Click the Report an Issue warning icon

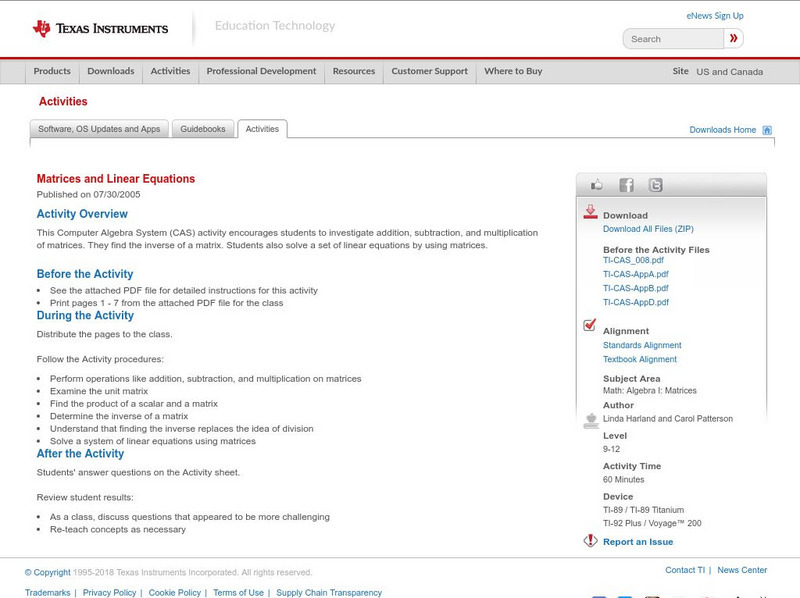[x=590, y=541]
